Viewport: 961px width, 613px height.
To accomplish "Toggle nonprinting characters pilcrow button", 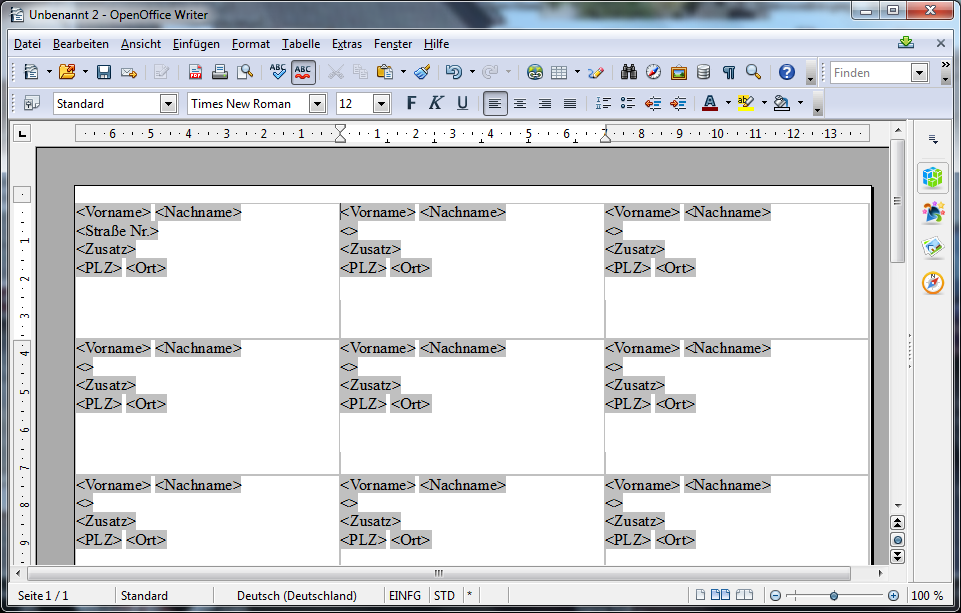I will [729, 72].
